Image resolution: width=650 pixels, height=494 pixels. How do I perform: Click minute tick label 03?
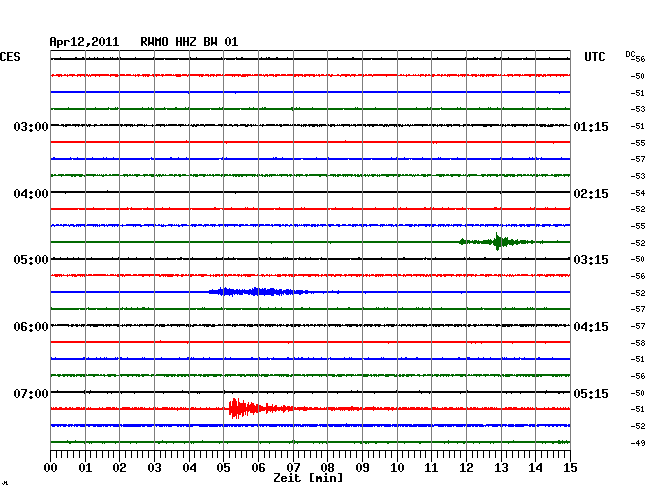click(154, 468)
